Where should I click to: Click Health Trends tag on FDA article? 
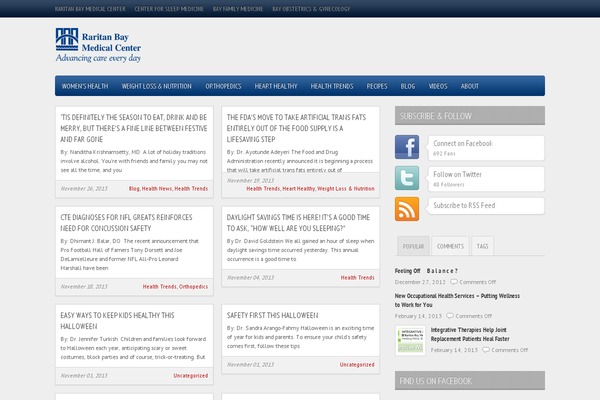point(263,189)
